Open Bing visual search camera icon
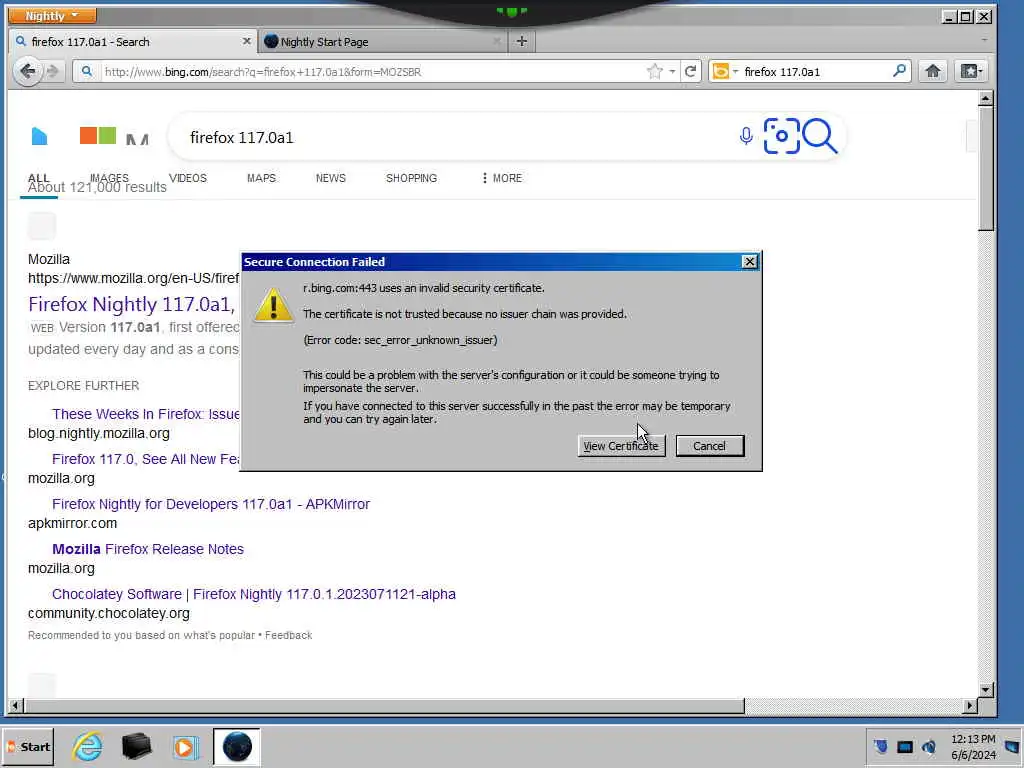Image resolution: width=1024 pixels, height=768 pixels. tap(781, 136)
